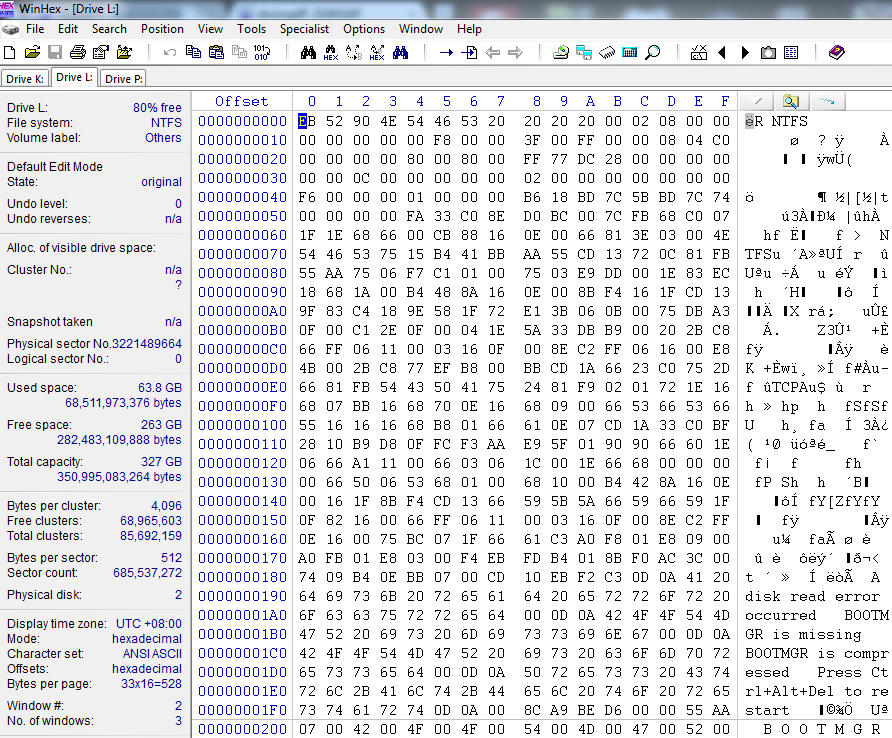Click the arrow-into-page Go To icon
This screenshot has width=892, height=738.
click(469, 53)
